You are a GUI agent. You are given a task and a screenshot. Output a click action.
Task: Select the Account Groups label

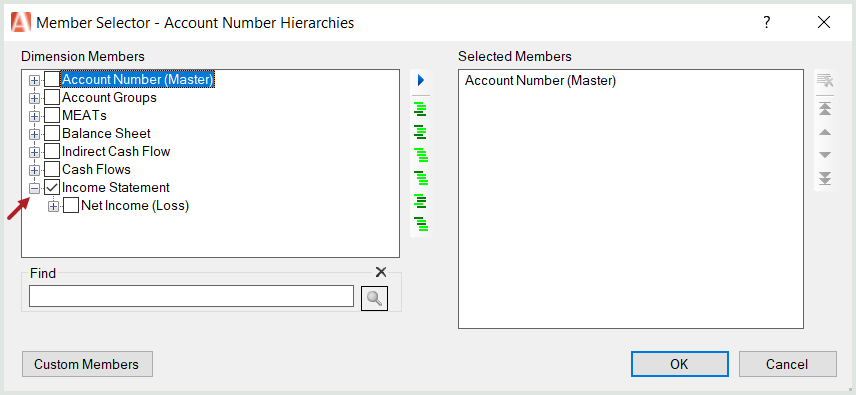109,98
